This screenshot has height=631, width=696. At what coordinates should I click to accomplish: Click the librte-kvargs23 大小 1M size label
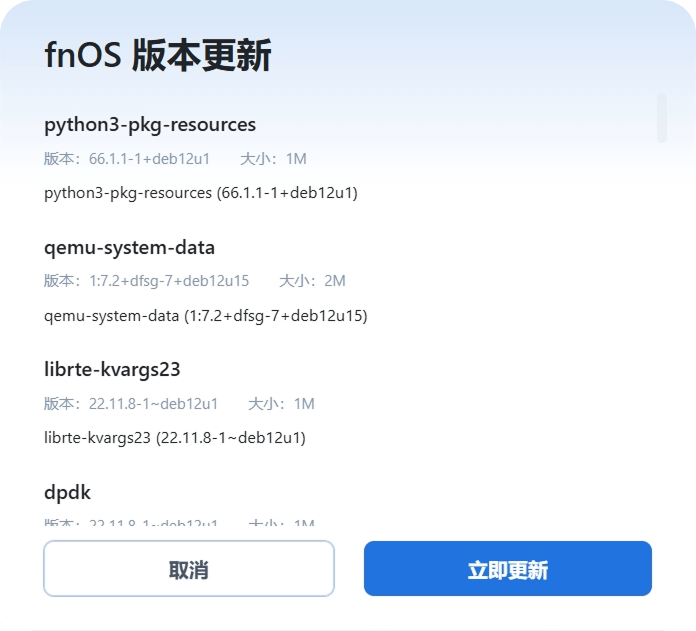coord(281,404)
